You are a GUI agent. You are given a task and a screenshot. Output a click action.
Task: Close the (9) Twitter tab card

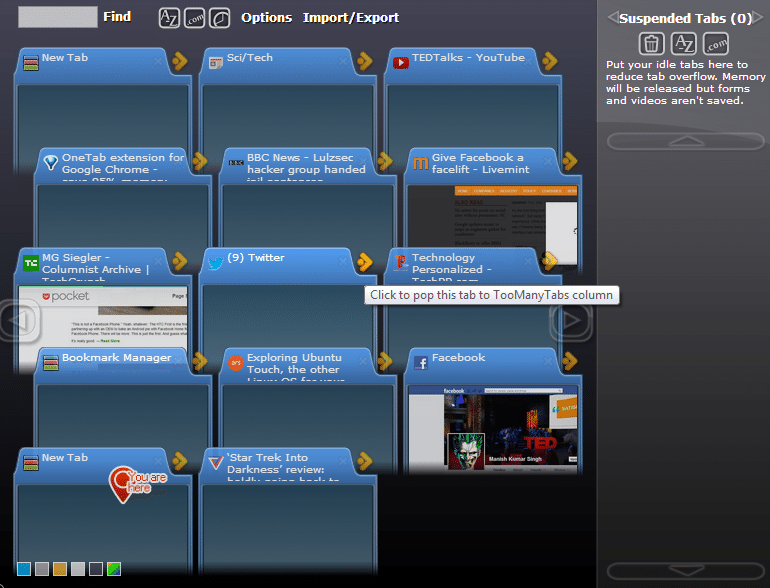tap(343, 261)
